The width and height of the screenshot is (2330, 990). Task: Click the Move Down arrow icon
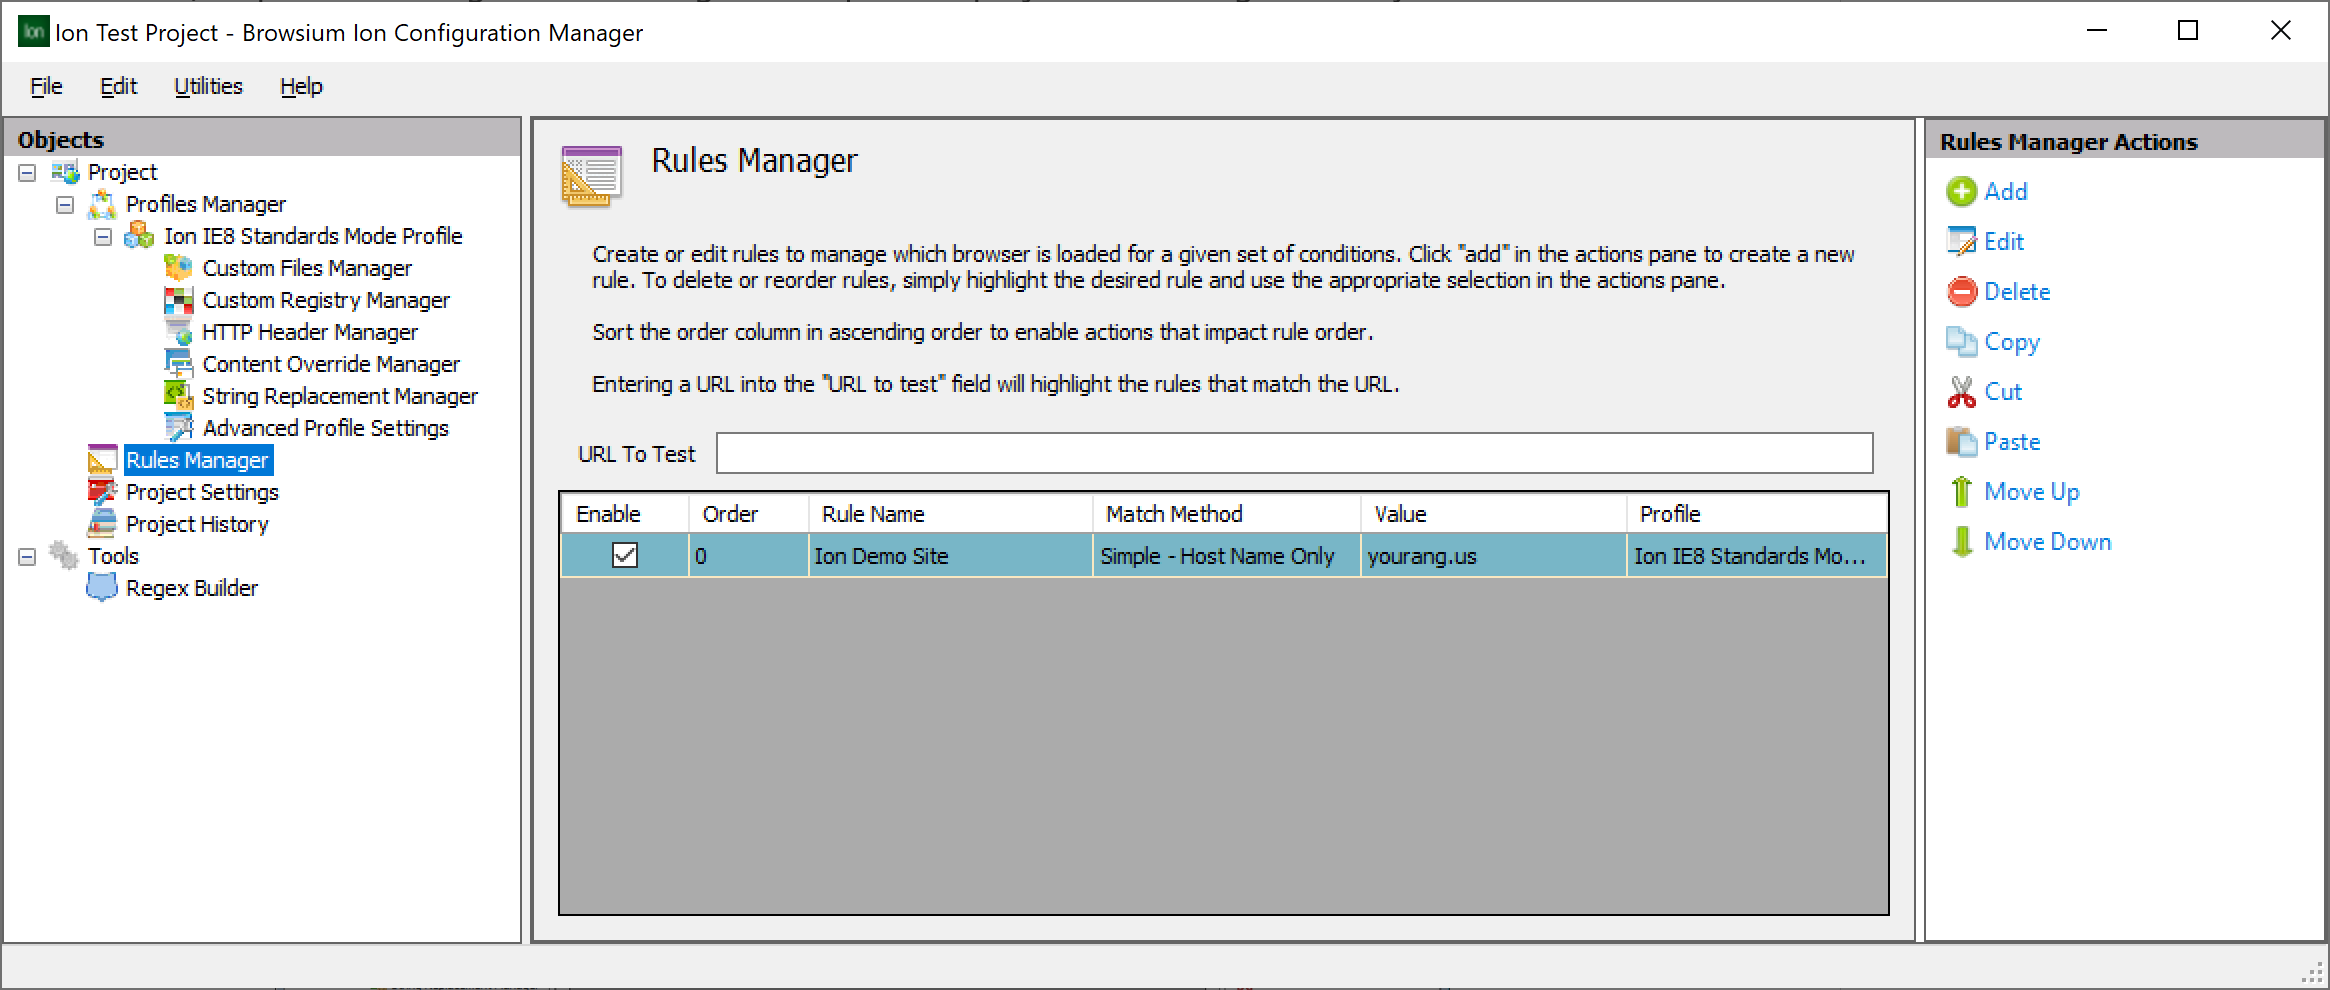1963,541
